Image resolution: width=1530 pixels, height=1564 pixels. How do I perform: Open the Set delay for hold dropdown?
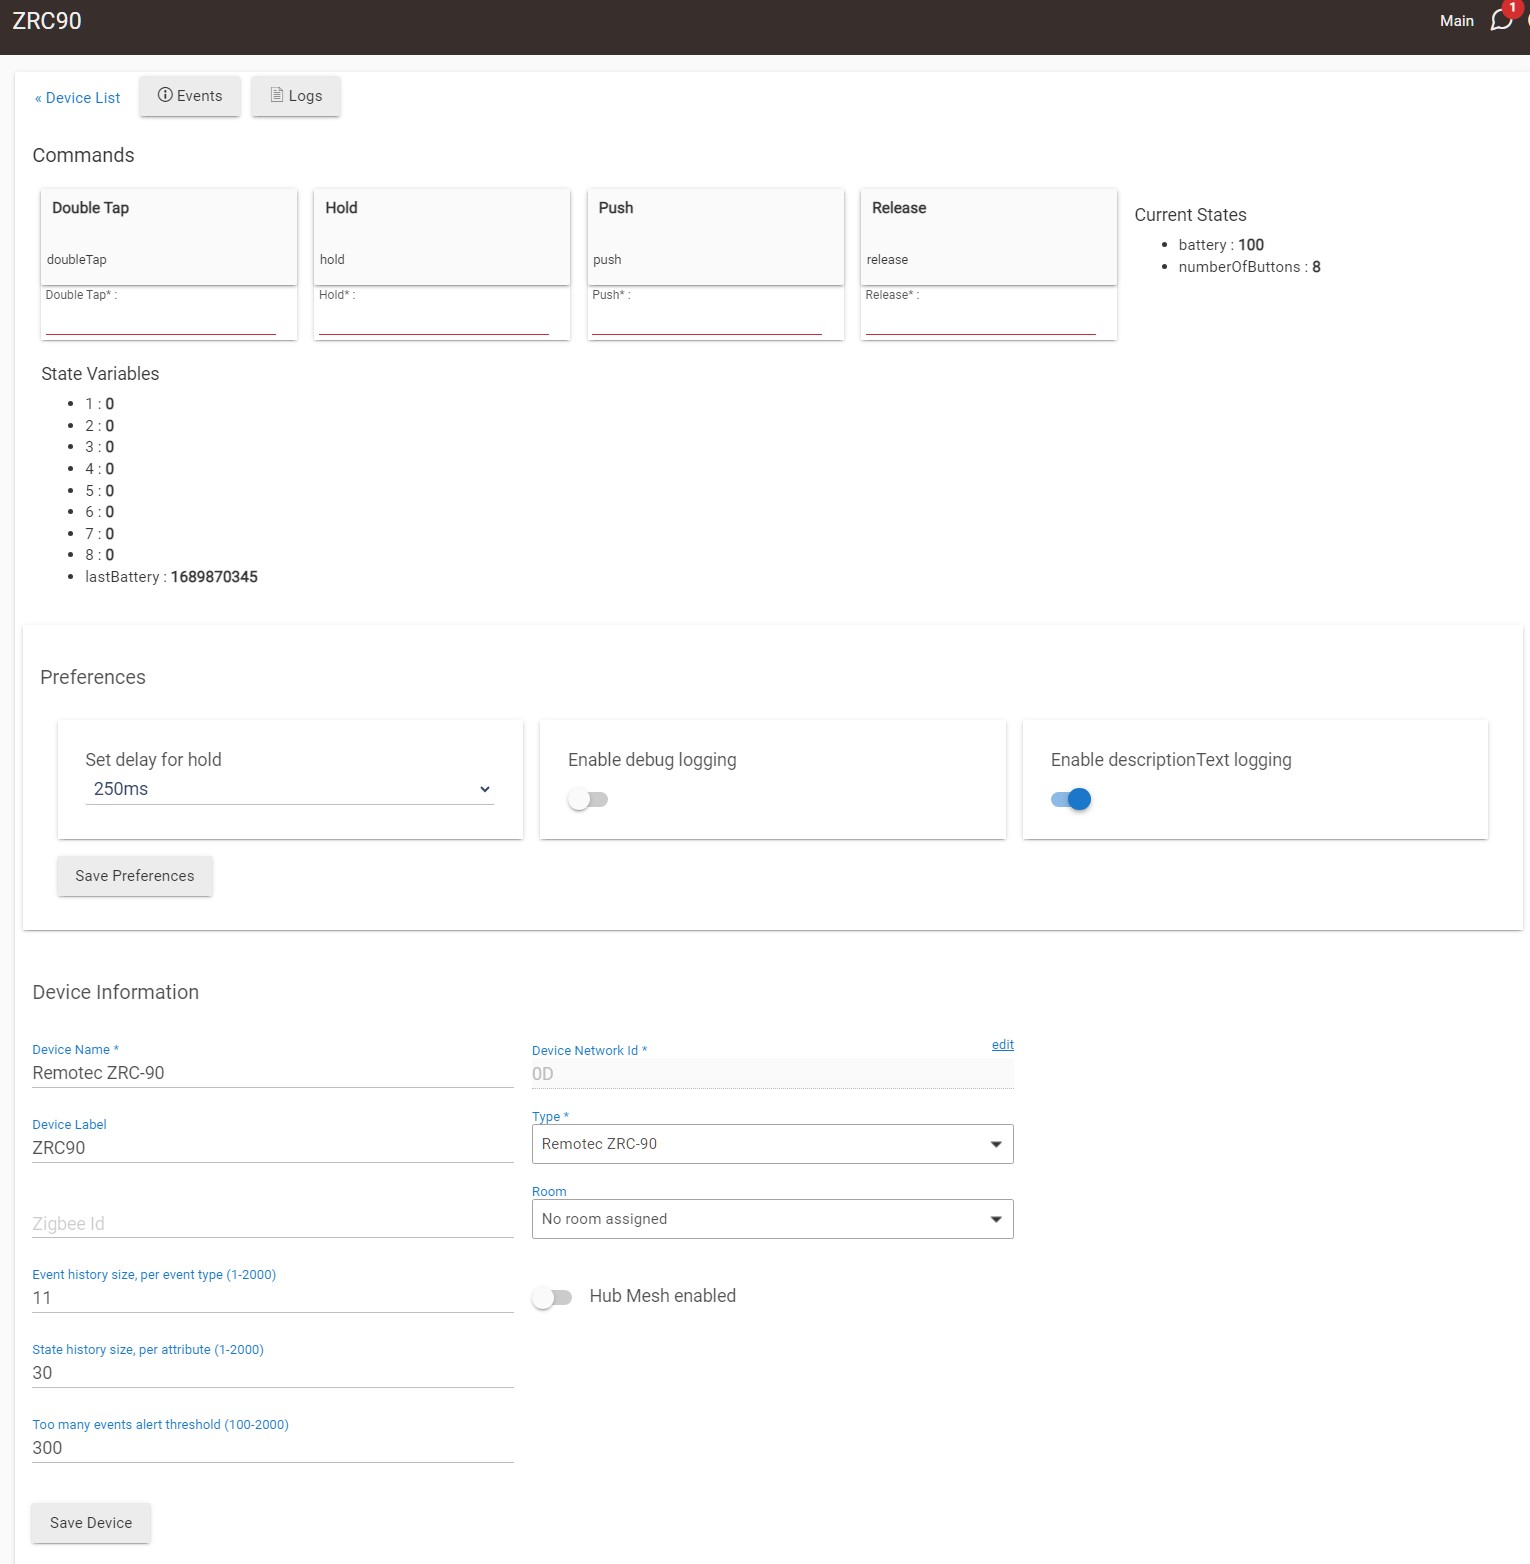(289, 789)
